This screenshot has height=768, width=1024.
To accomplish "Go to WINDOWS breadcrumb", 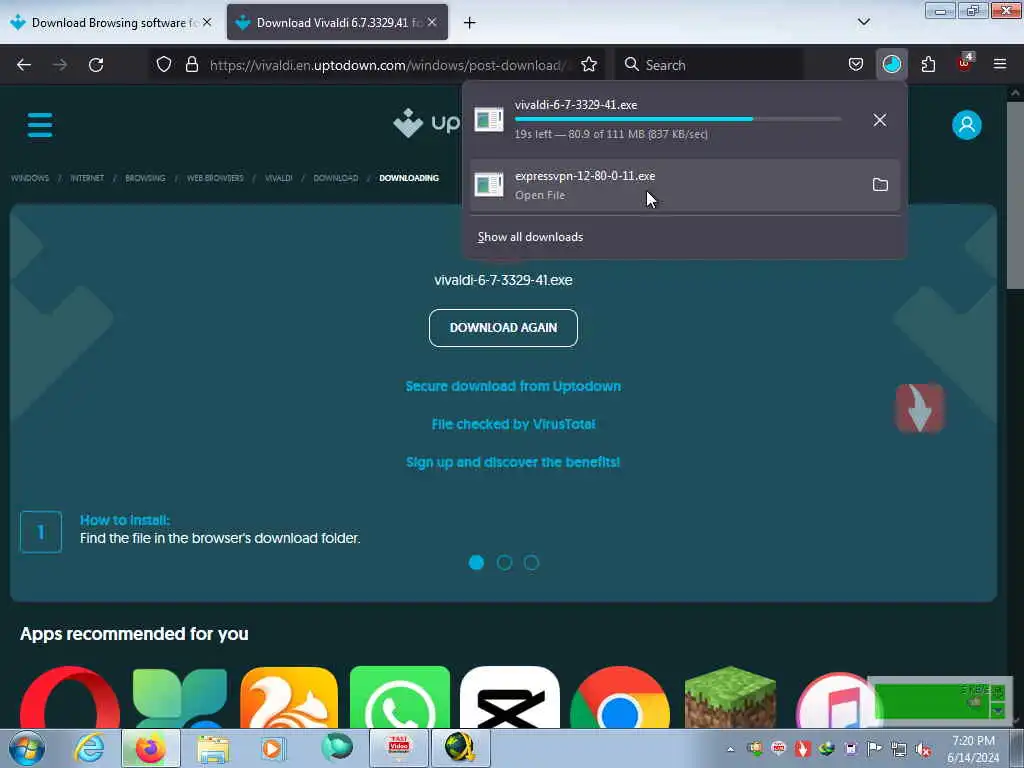I will tap(30, 178).
